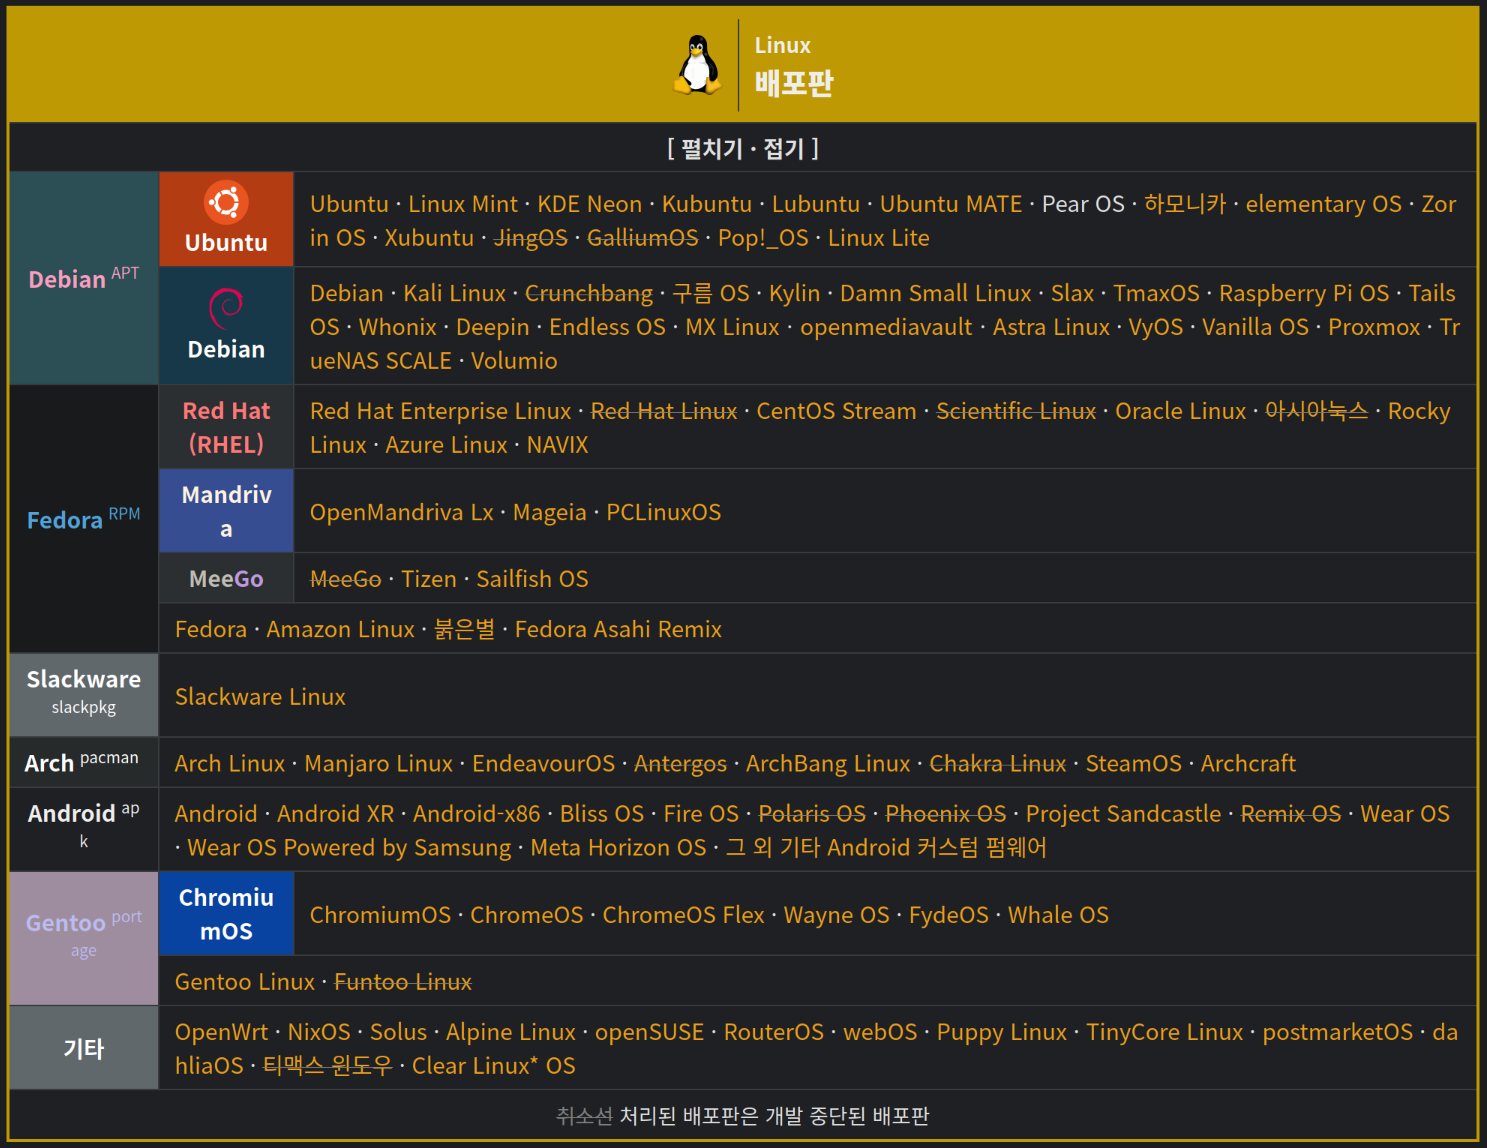Open the Manjaro Linux link
The height and width of the screenshot is (1148, 1487).
point(379,764)
